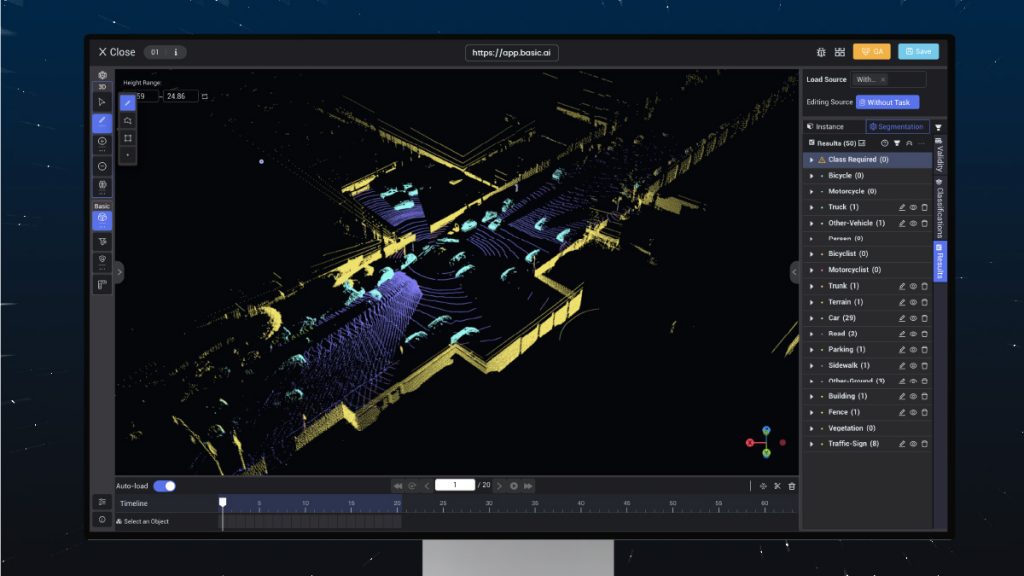
Task: Select the Polygon lasso tool in the flyout
Action: pos(128,120)
